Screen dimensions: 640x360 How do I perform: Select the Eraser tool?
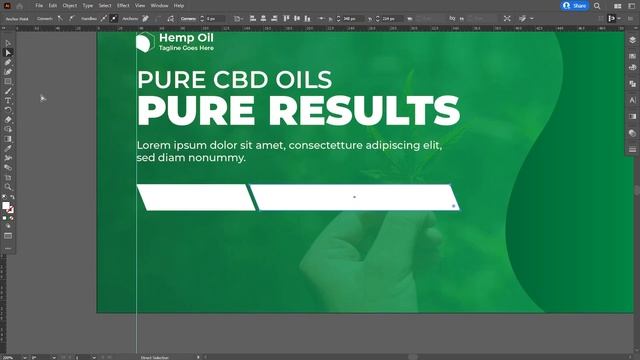[8, 120]
